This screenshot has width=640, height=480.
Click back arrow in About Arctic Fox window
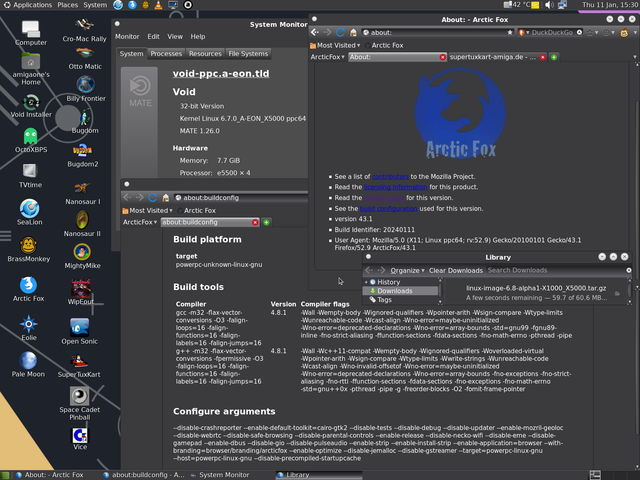coord(315,32)
